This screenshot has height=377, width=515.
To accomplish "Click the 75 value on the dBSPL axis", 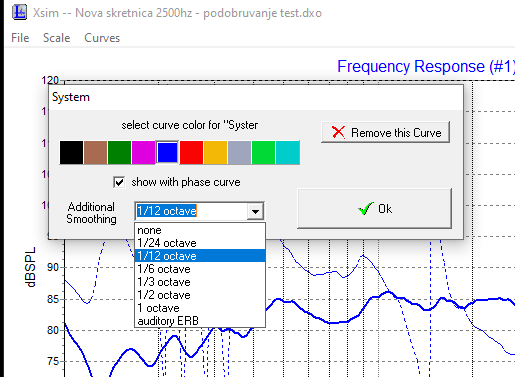I will 53,361.
